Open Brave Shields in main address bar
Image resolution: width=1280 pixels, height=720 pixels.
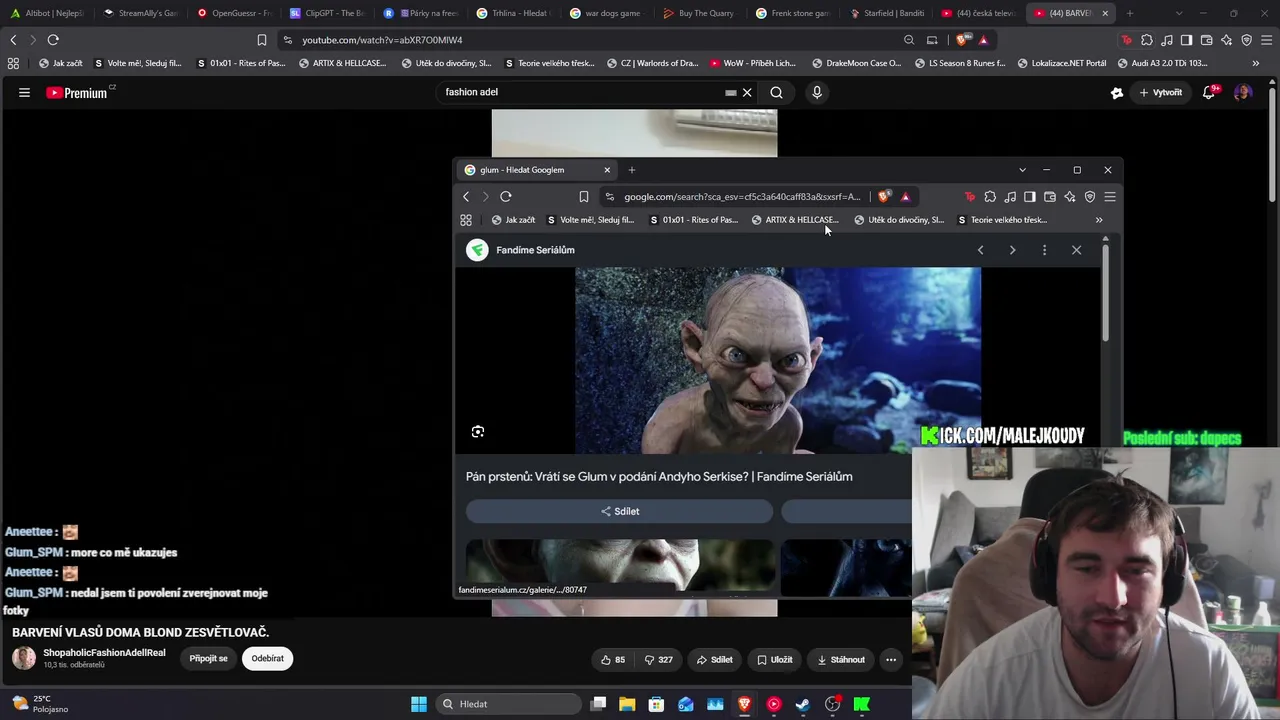(x=963, y=40)
